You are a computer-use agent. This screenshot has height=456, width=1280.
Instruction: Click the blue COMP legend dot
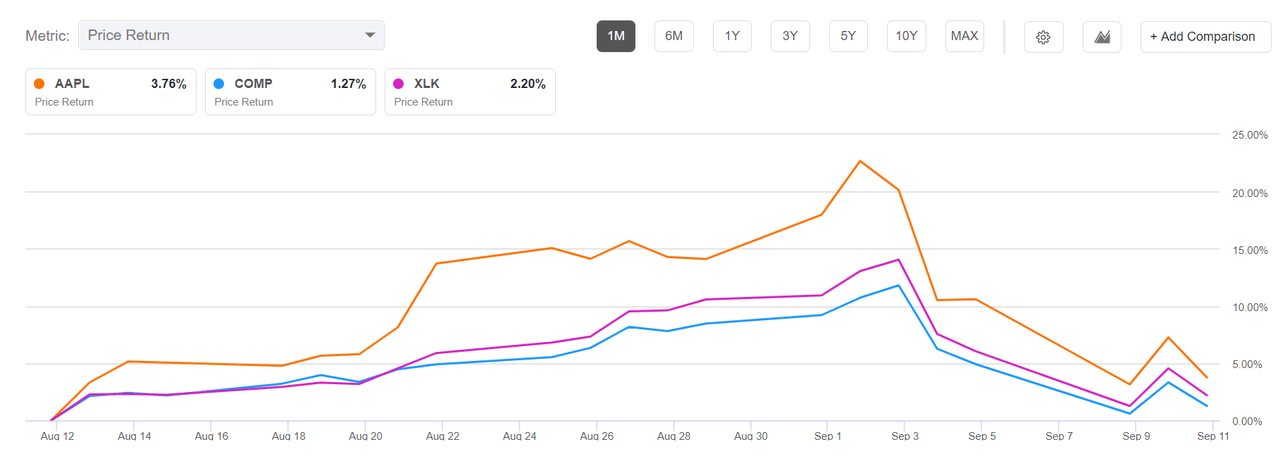tap(218, 84)
